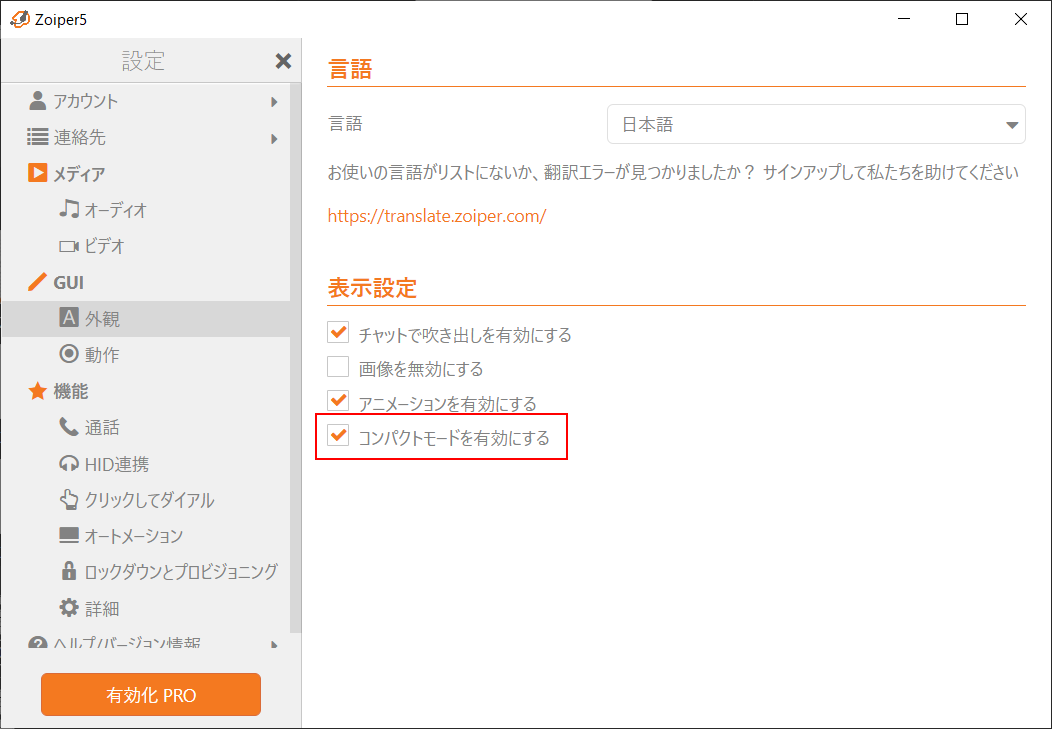Close the 設定 panel with the X
The height and width of the screenshot is (729, 1052).
click(x=283, y=61)
